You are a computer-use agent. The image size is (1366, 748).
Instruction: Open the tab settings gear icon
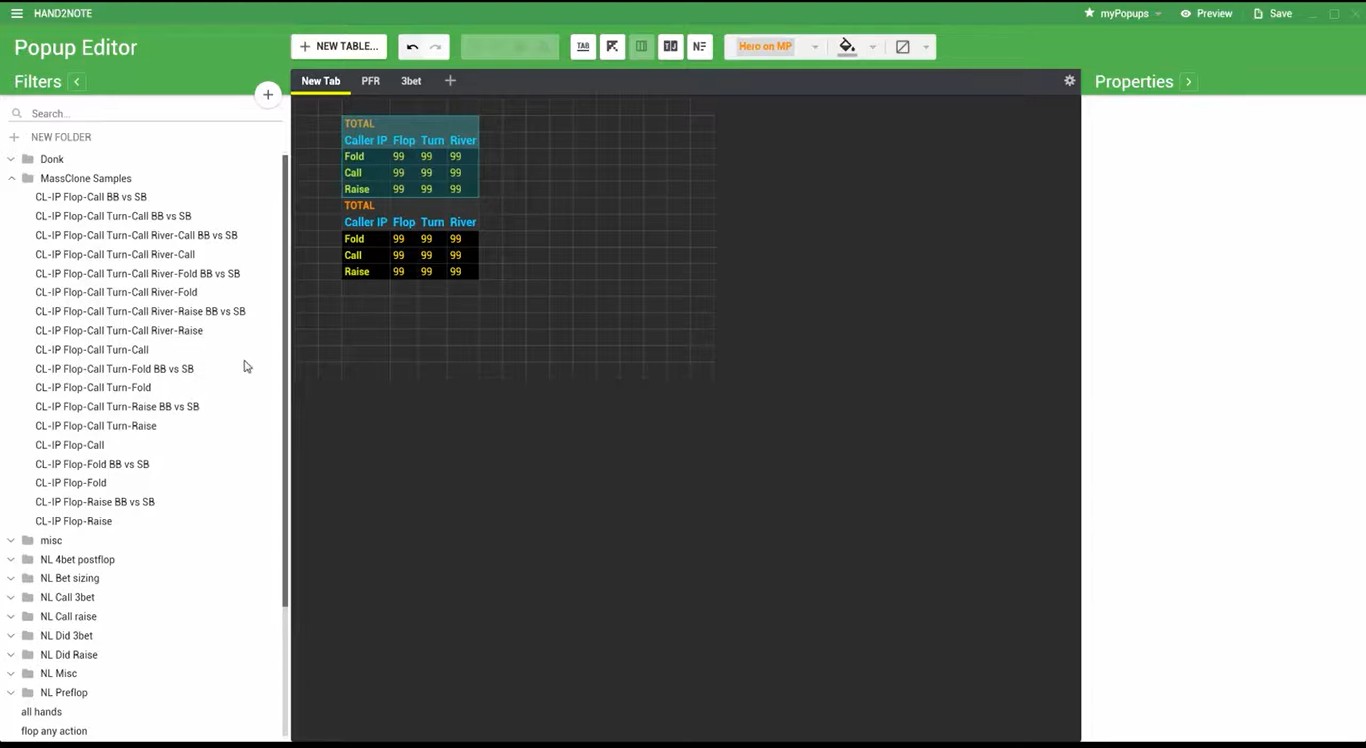tap(1069, 81)
